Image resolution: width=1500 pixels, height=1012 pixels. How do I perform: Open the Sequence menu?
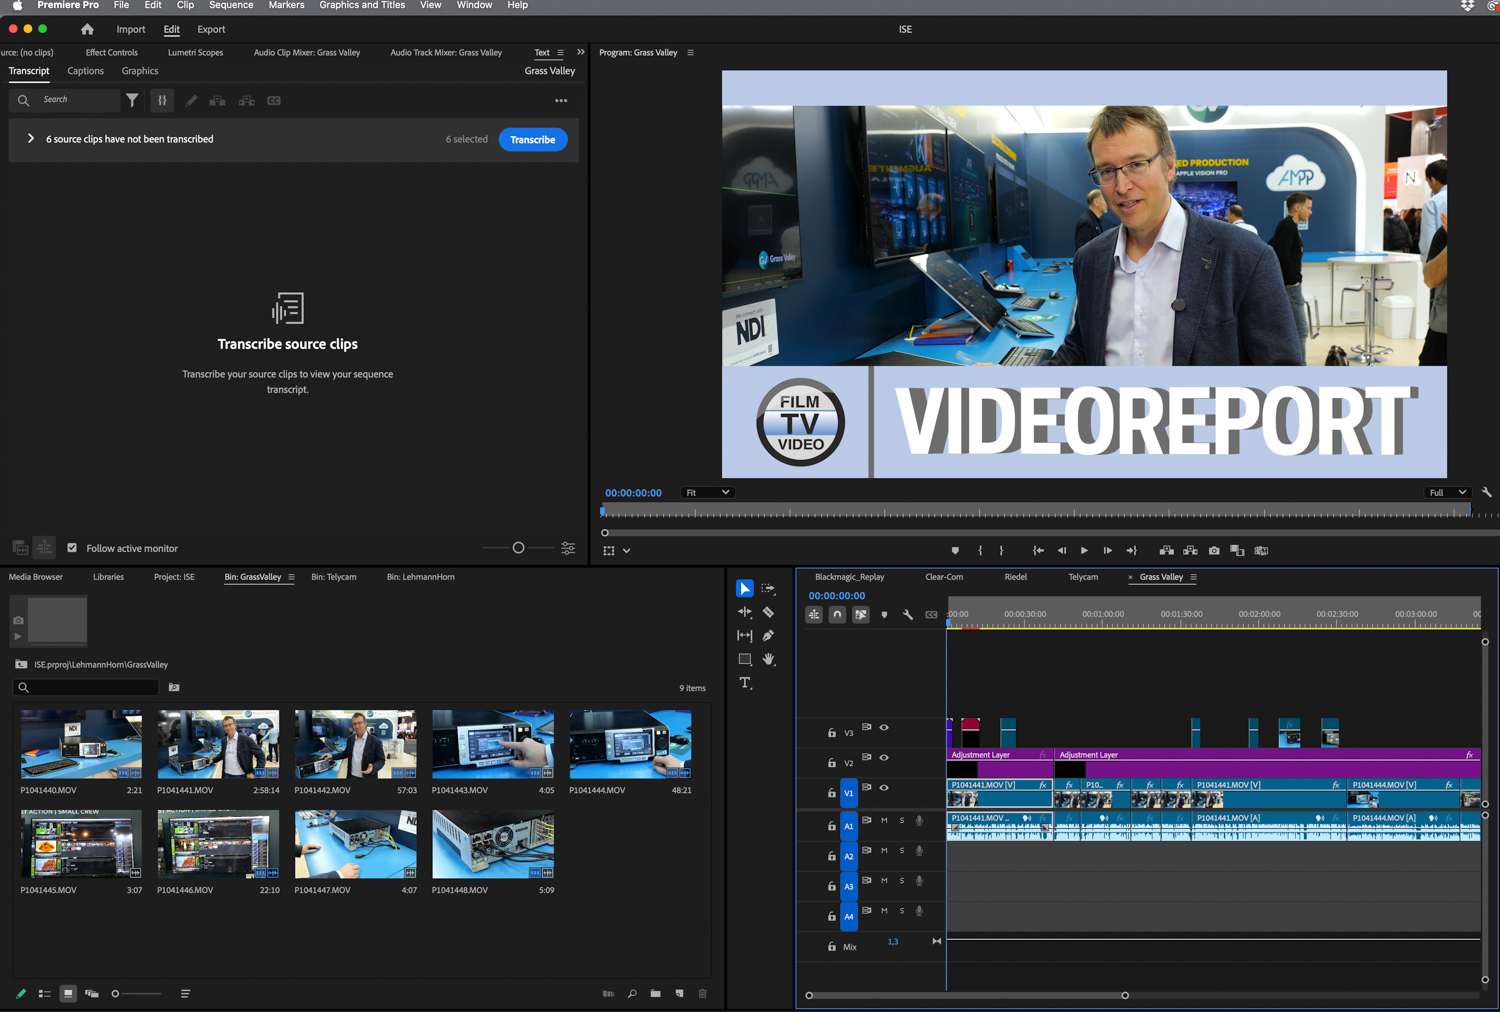click(231, 6)
